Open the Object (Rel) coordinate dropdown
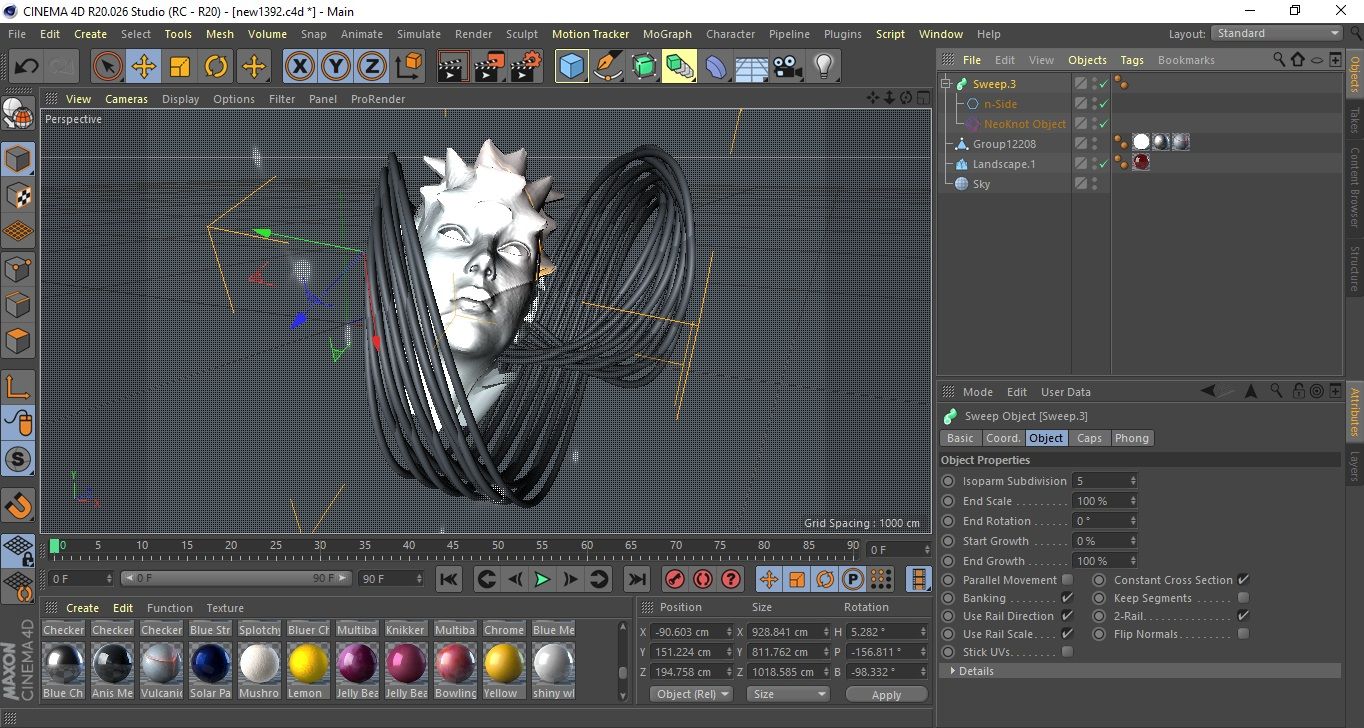The image size is (1364, 728). (x=691, y=694)
